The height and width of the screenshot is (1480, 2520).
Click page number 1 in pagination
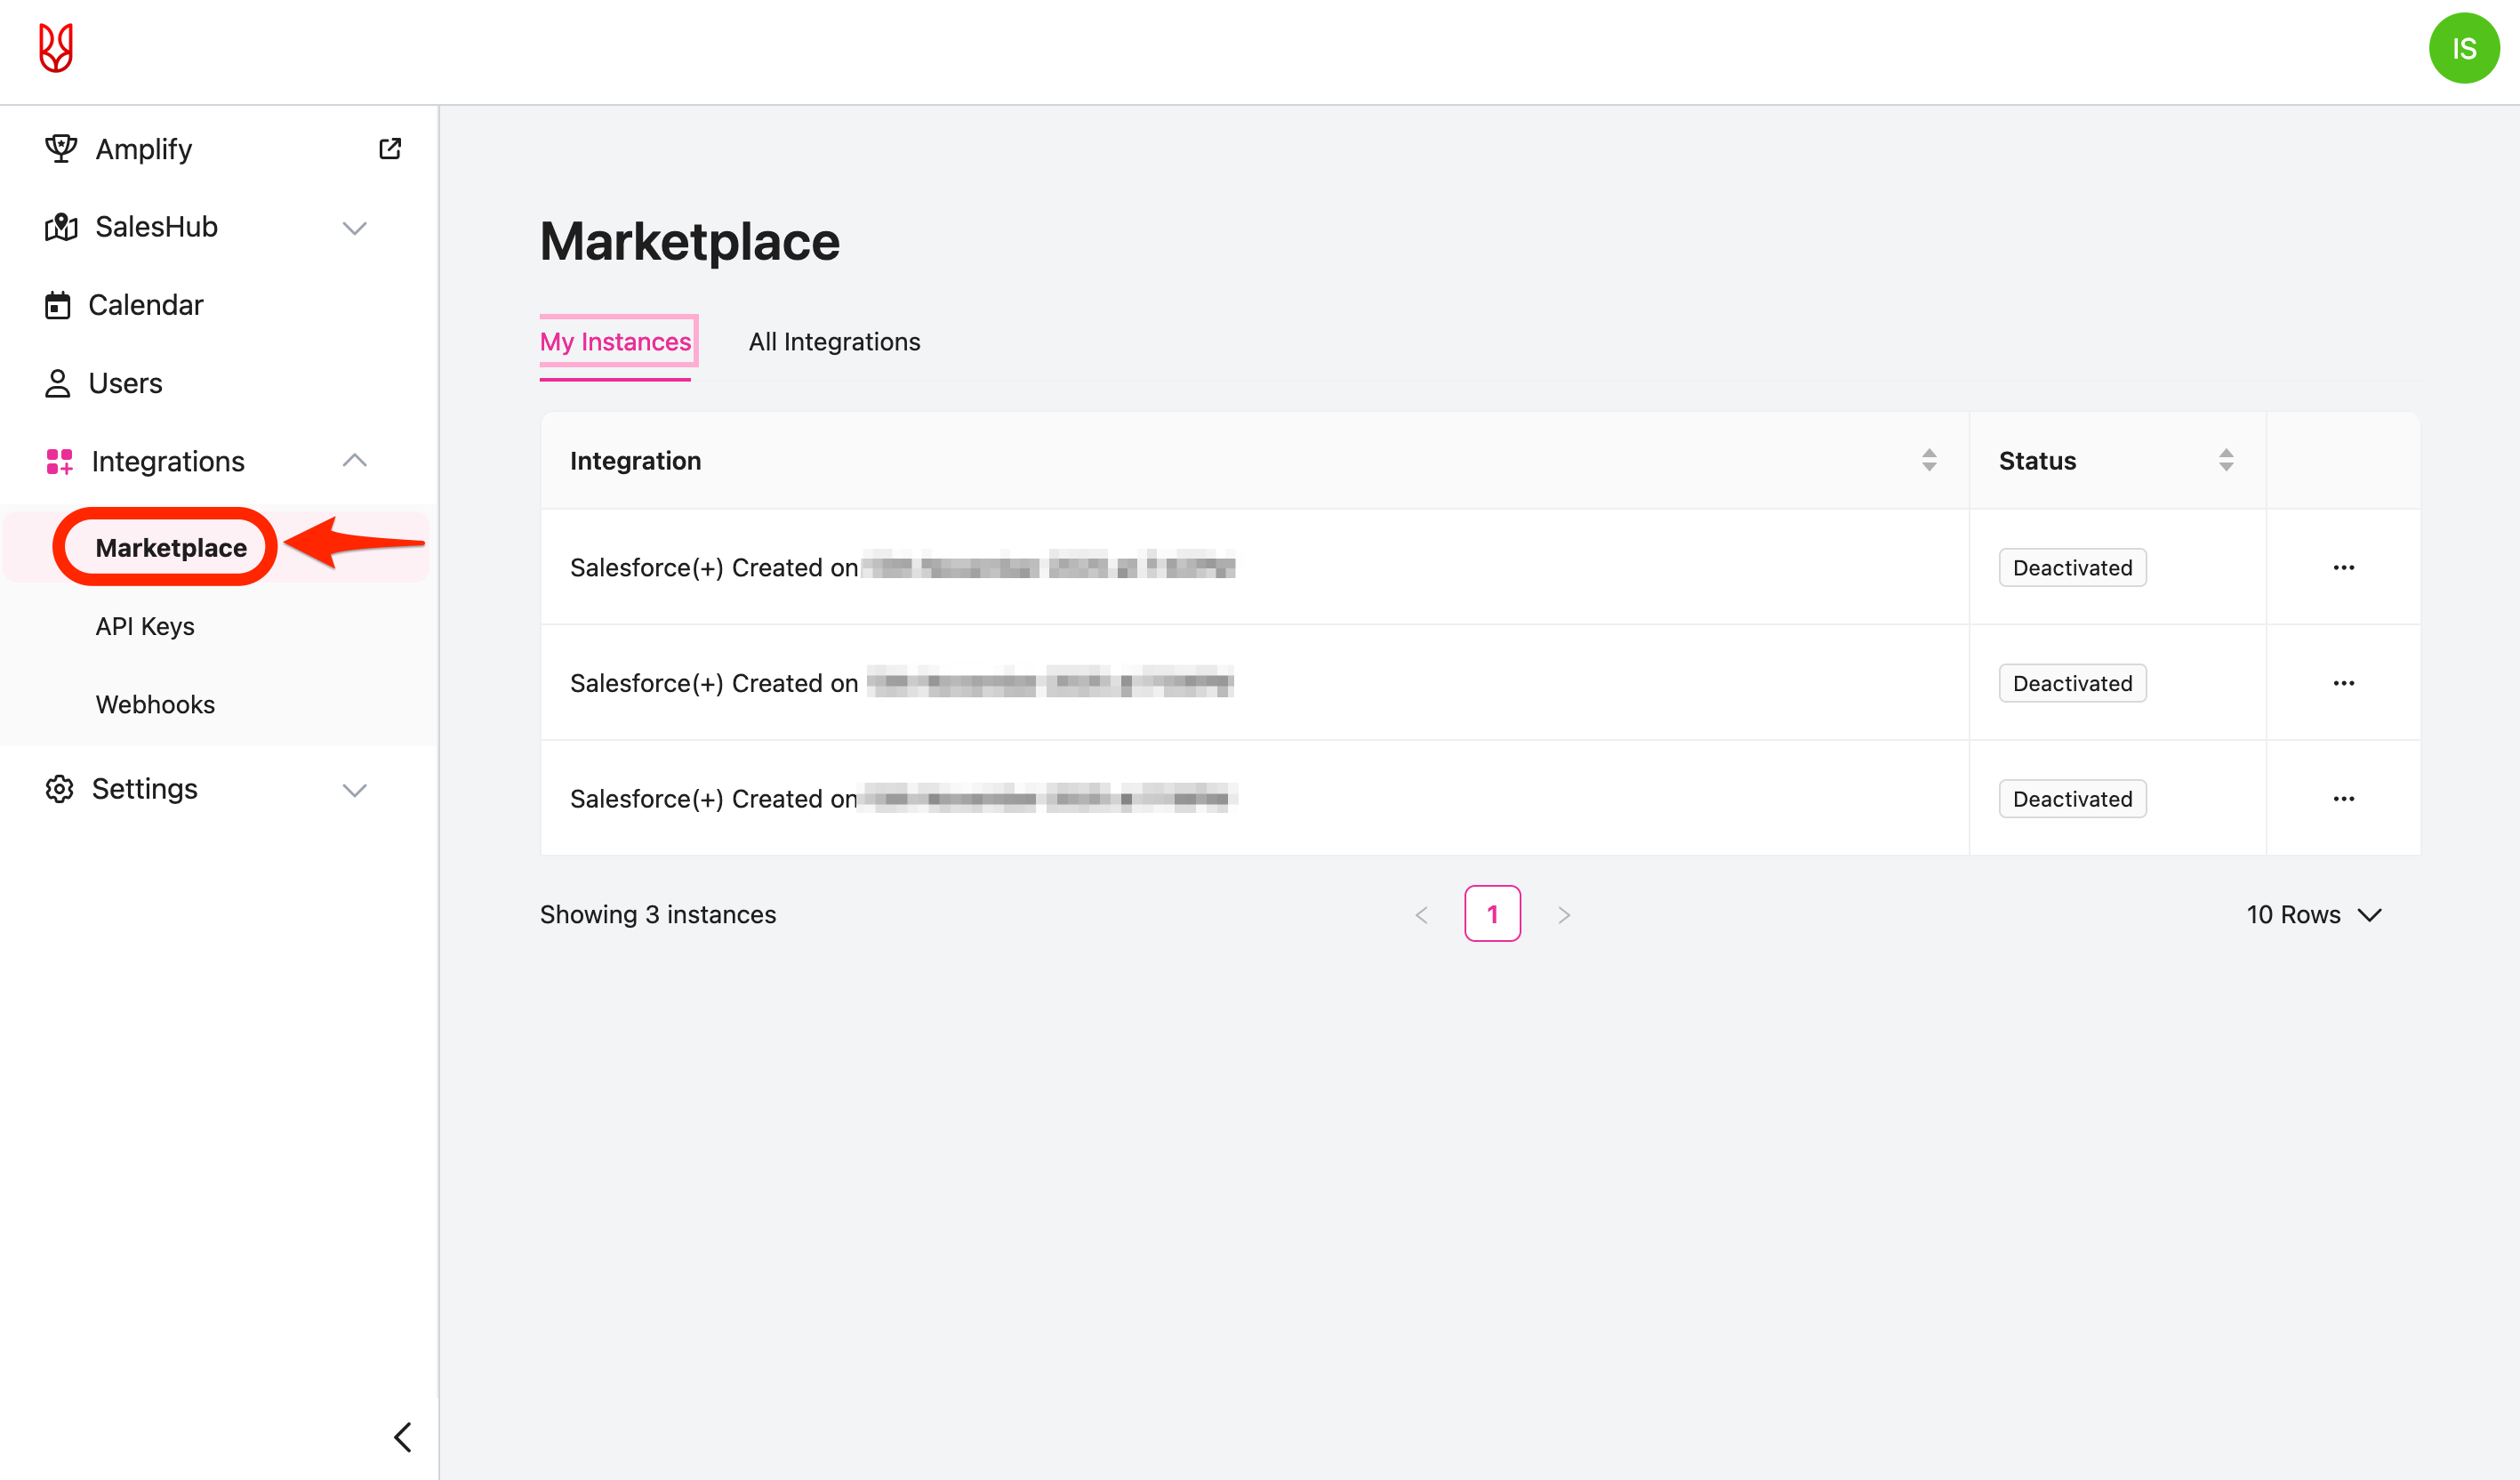point(1492,914)
